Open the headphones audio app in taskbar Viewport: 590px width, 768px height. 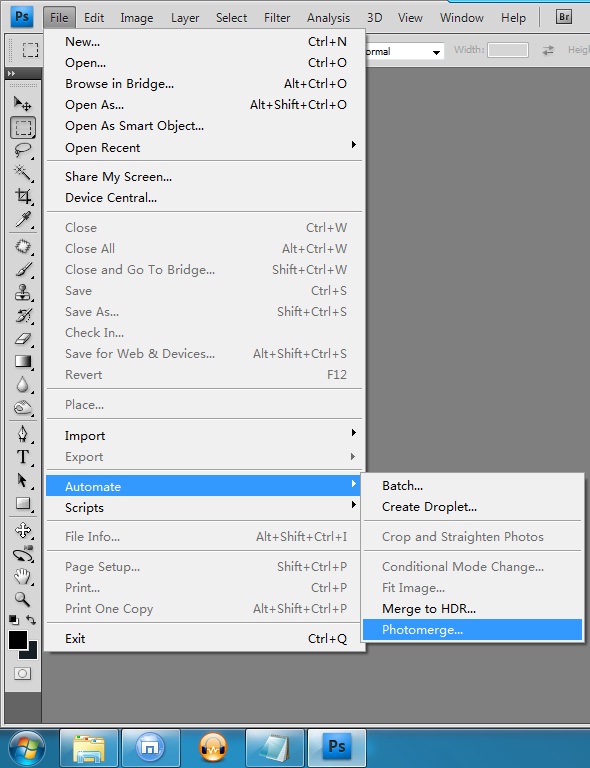tap(213, 748)
